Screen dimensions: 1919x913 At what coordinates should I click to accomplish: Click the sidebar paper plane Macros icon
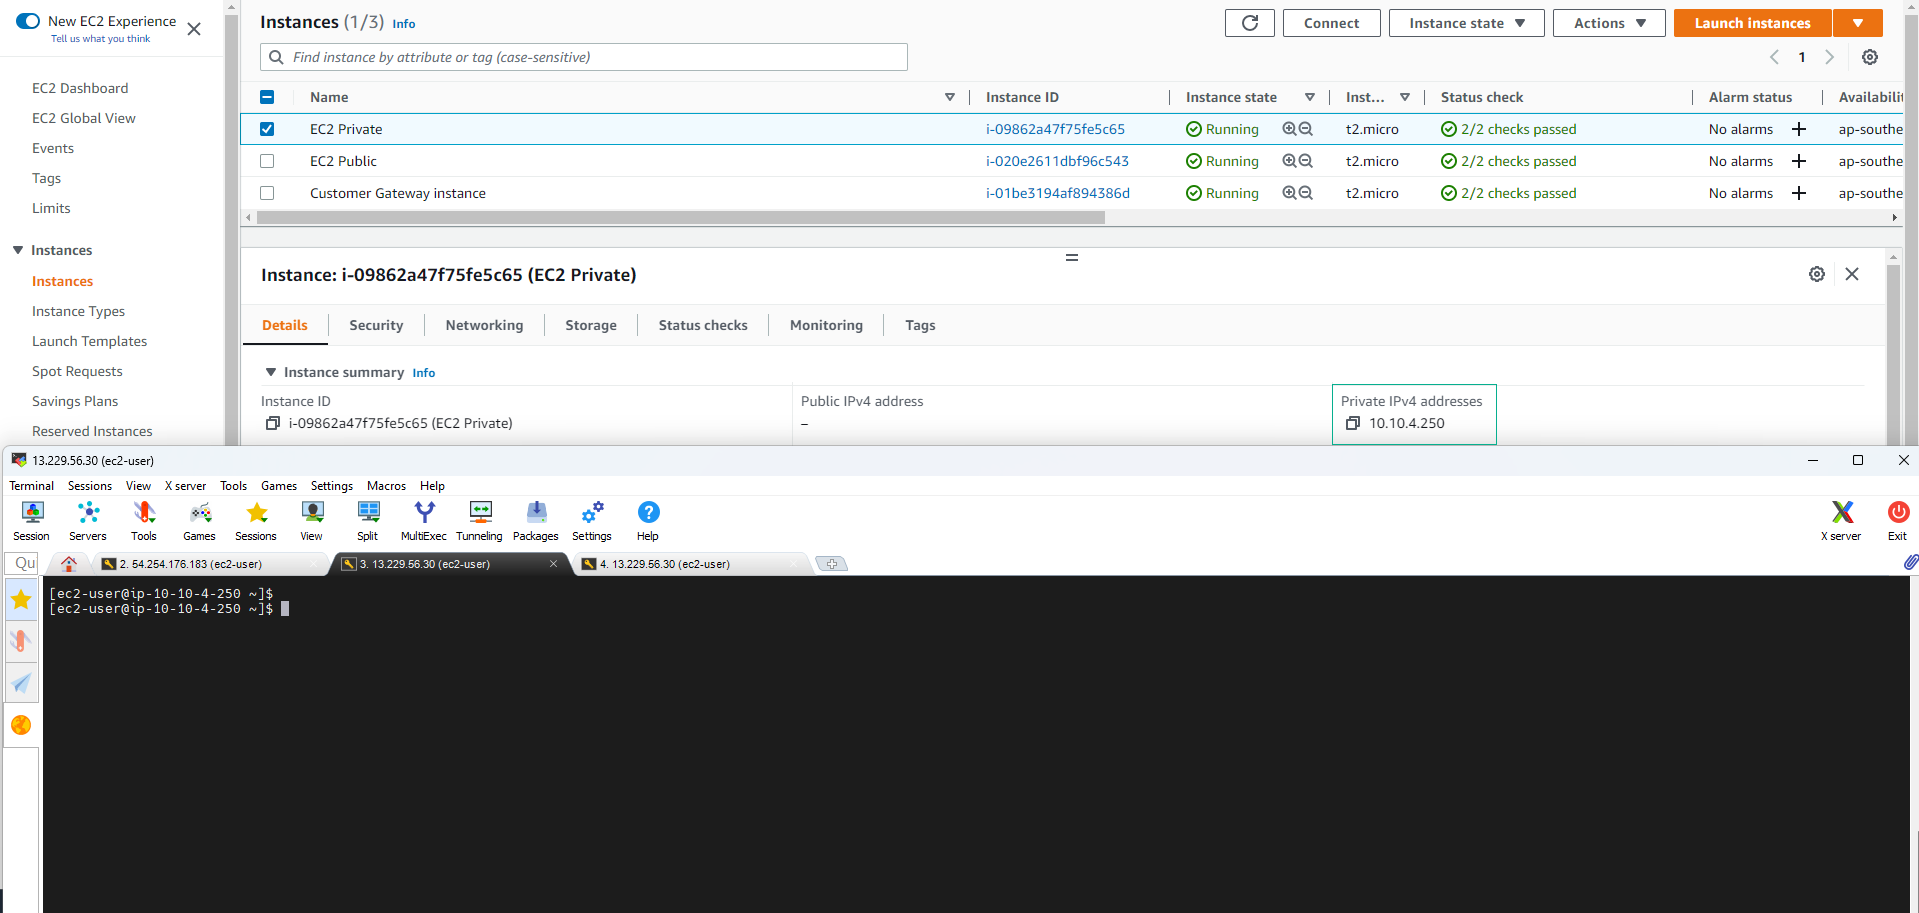(21, 683)
